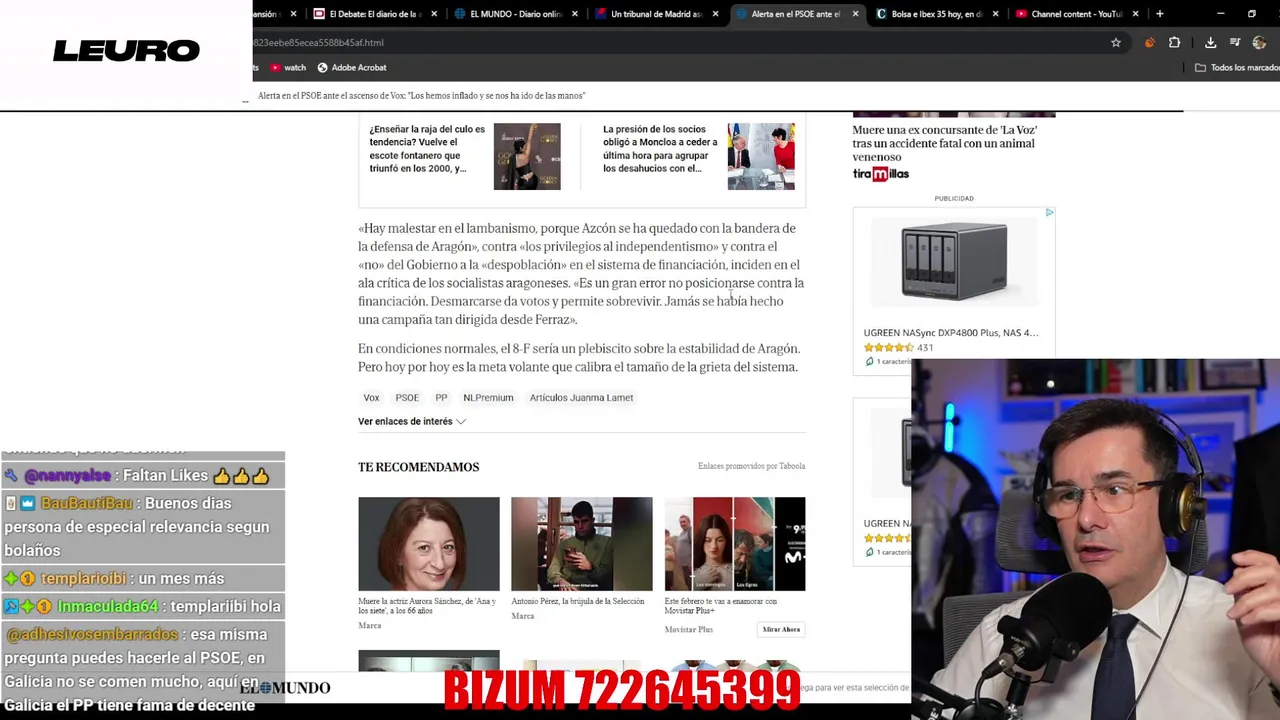The image size is (1280, 720).
Task: Switch to Channel content YouTube tab
Action: (1075, 14)
